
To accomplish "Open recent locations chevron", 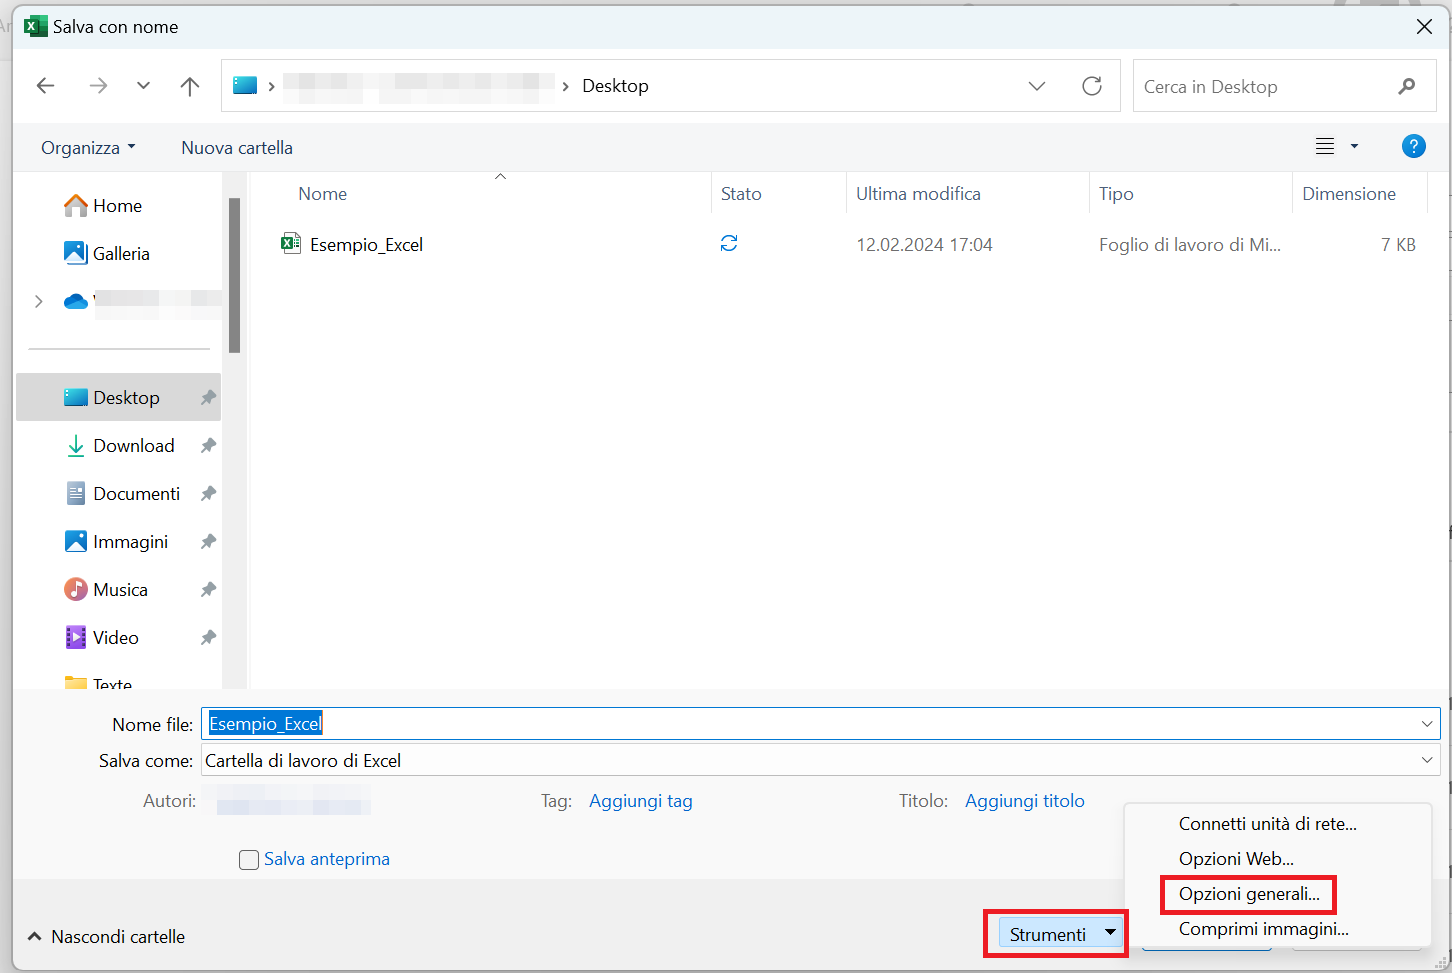I will click(143, 86).
